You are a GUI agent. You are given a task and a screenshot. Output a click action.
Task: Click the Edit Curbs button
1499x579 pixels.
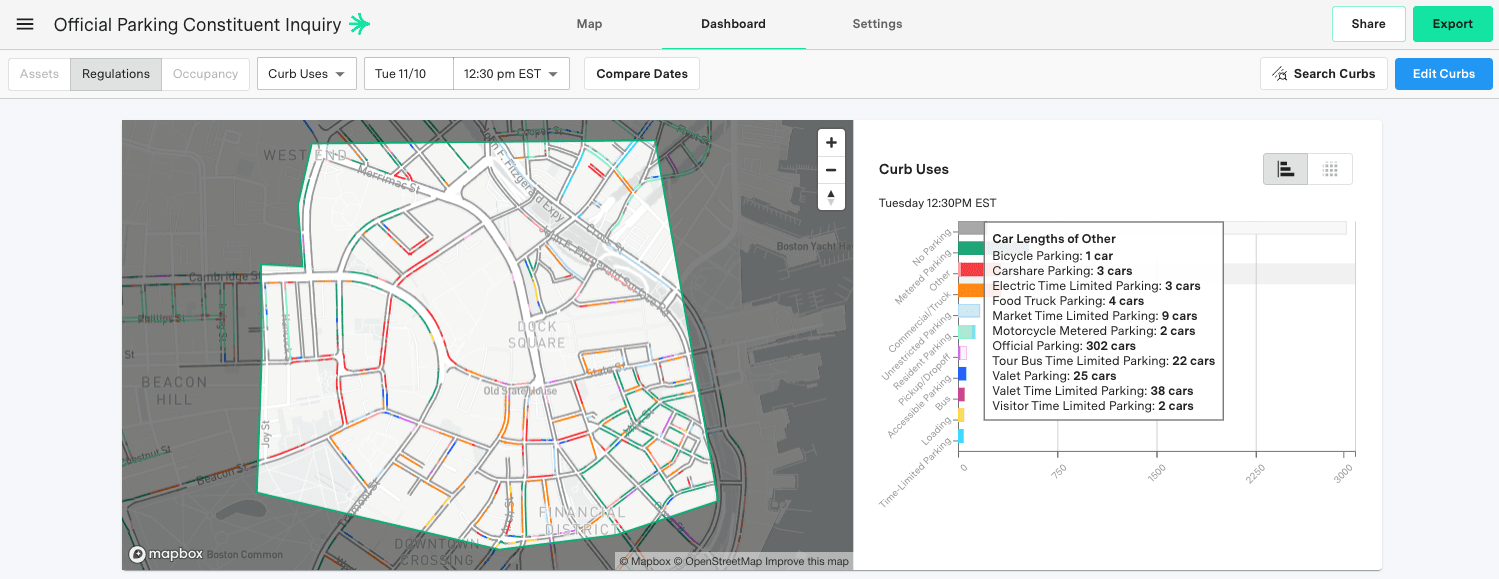(x=1443, y=74)
